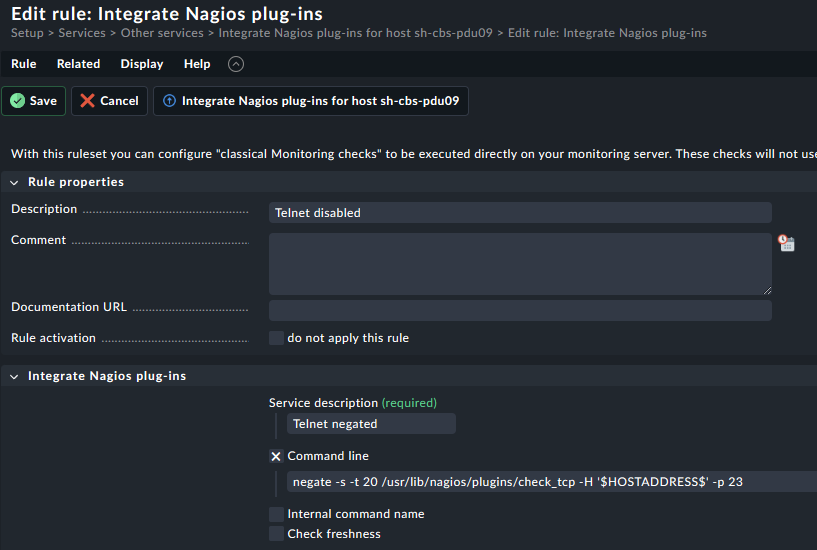Click the ruleset help text about classical Monitoring checks
The height and width of the screenshot is (550, 817).
[x=414, y=154]
